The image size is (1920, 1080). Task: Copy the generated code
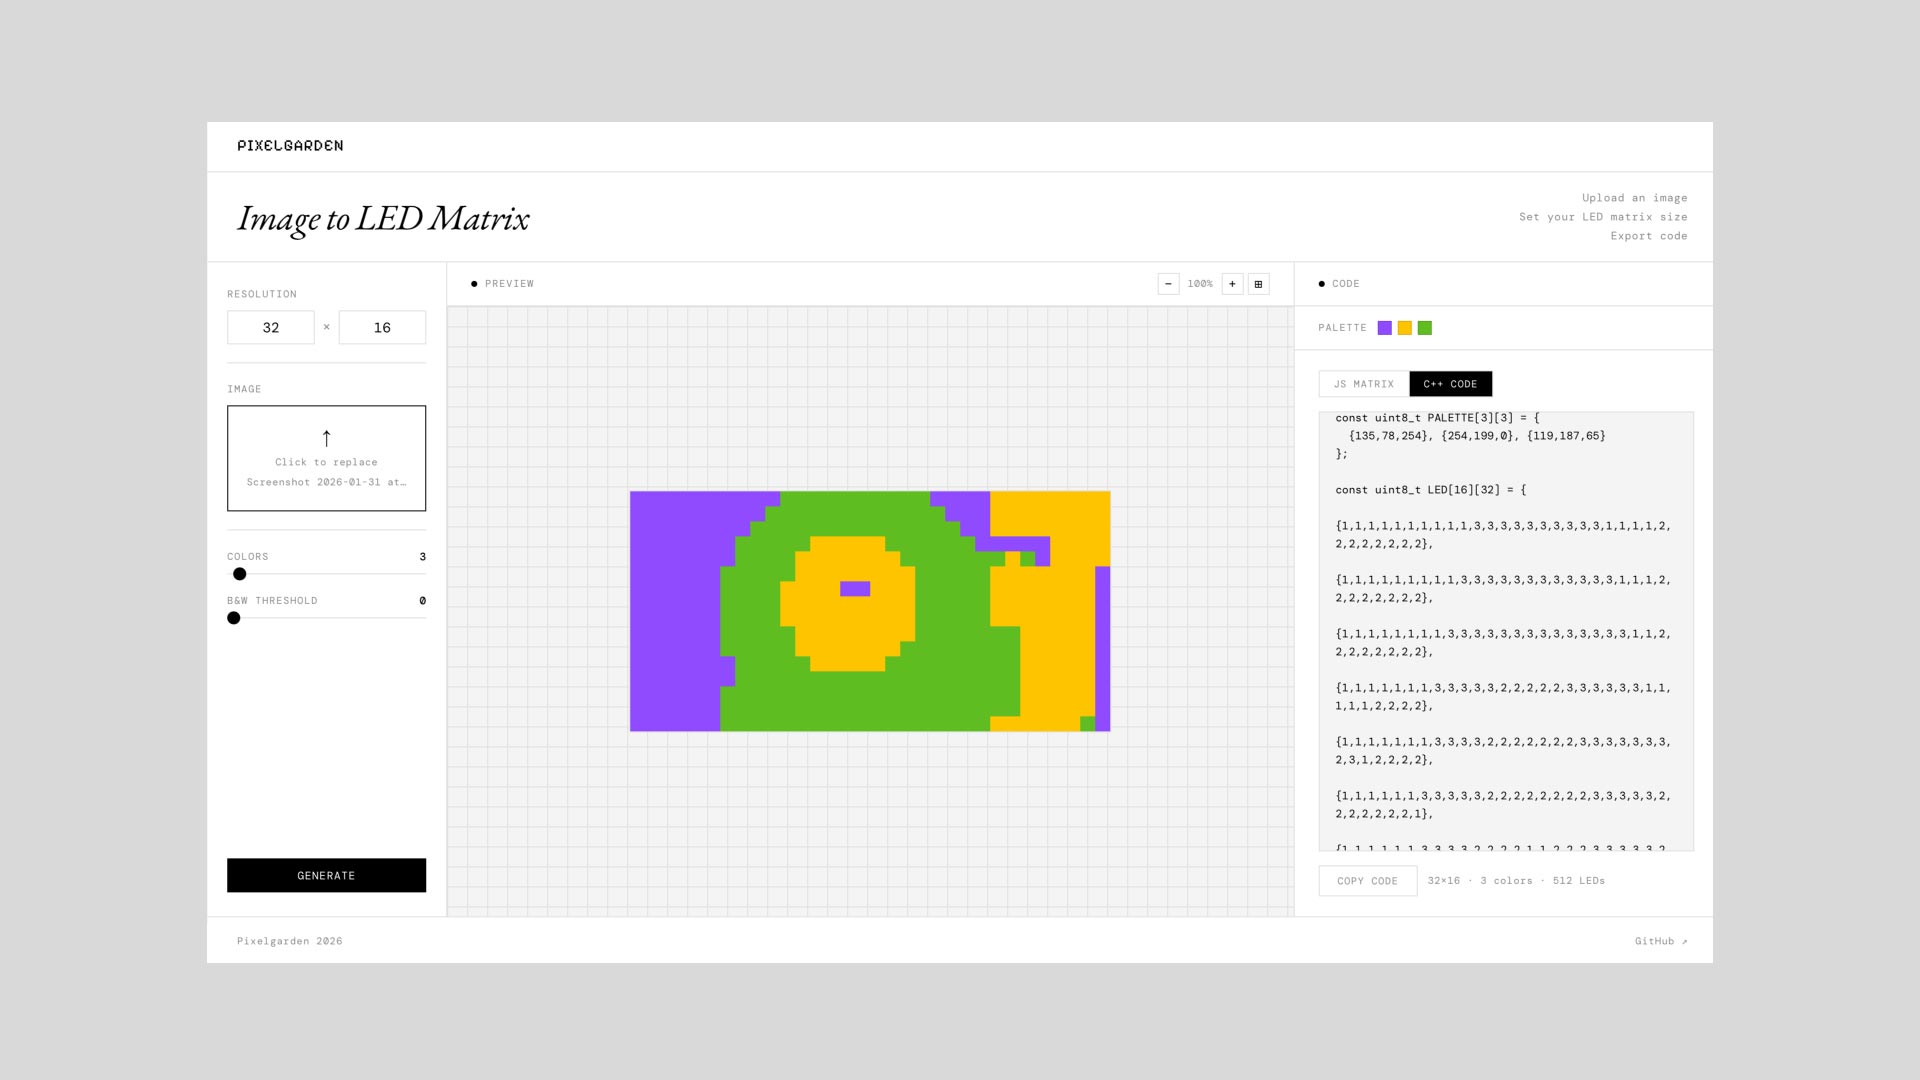pyautogui.click(x=1368, y=881)
